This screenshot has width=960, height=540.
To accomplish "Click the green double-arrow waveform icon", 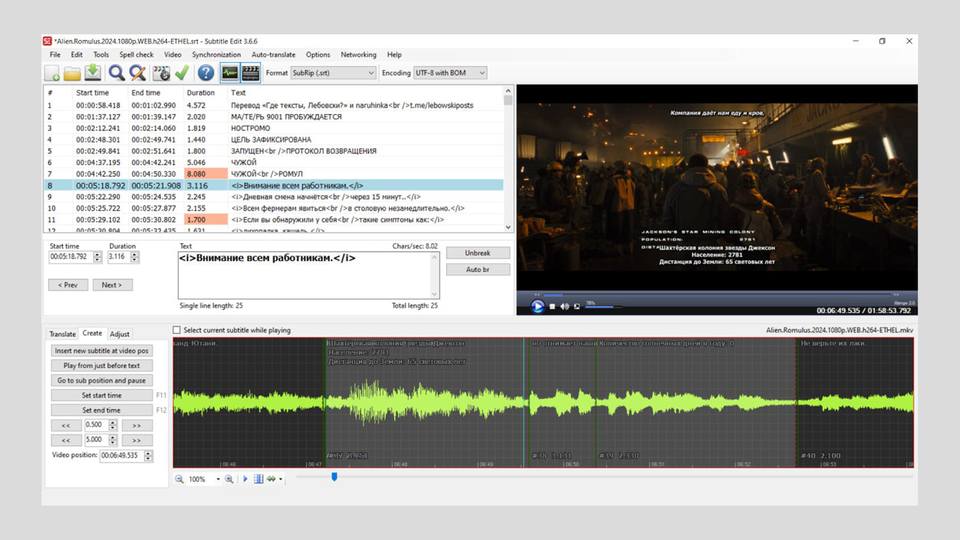I will click(271, 479).
